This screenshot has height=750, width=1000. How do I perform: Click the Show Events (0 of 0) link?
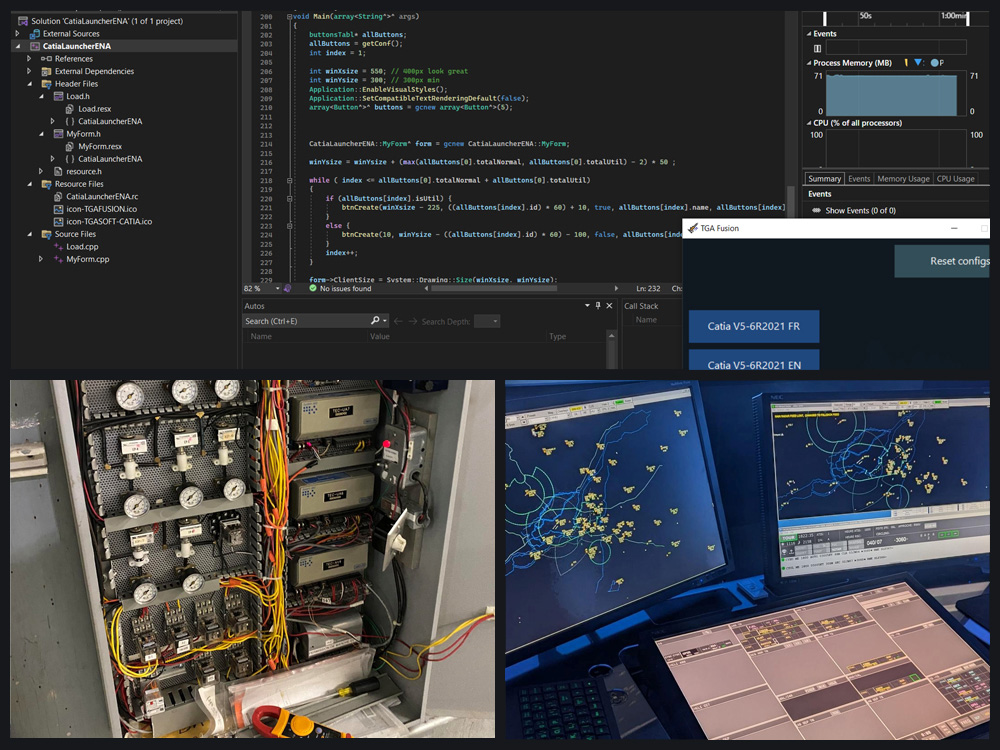pos(860,210)
